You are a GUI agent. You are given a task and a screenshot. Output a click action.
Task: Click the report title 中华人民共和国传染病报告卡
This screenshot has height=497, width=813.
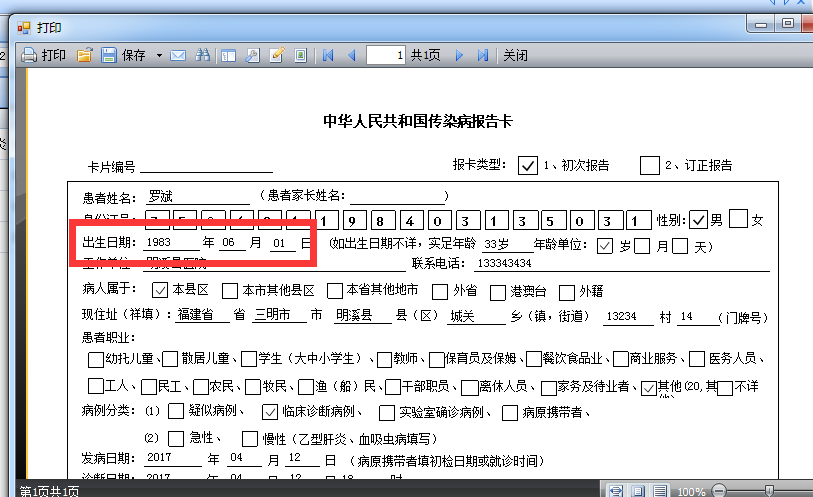point(418,121)
